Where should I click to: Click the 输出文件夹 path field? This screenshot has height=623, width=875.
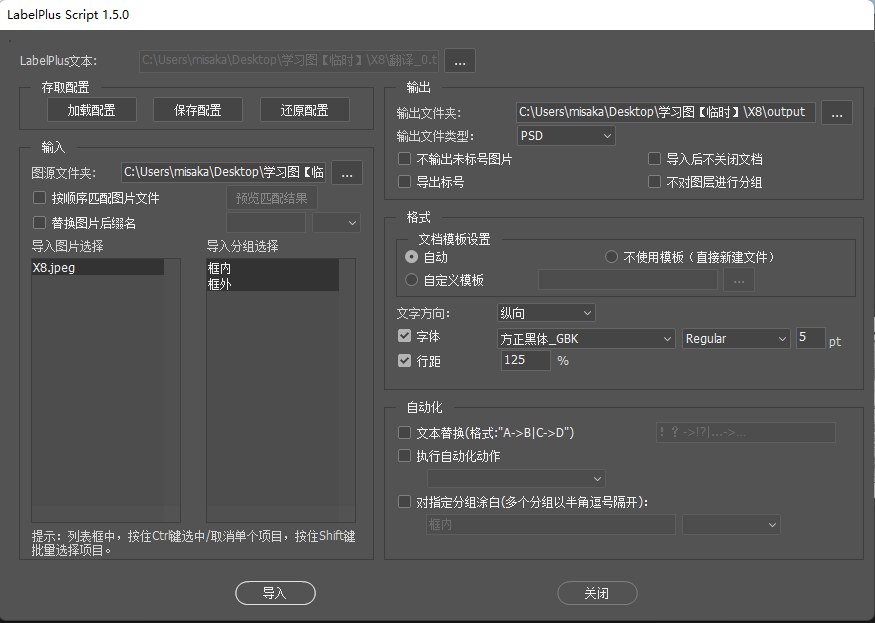click(666, 112)
